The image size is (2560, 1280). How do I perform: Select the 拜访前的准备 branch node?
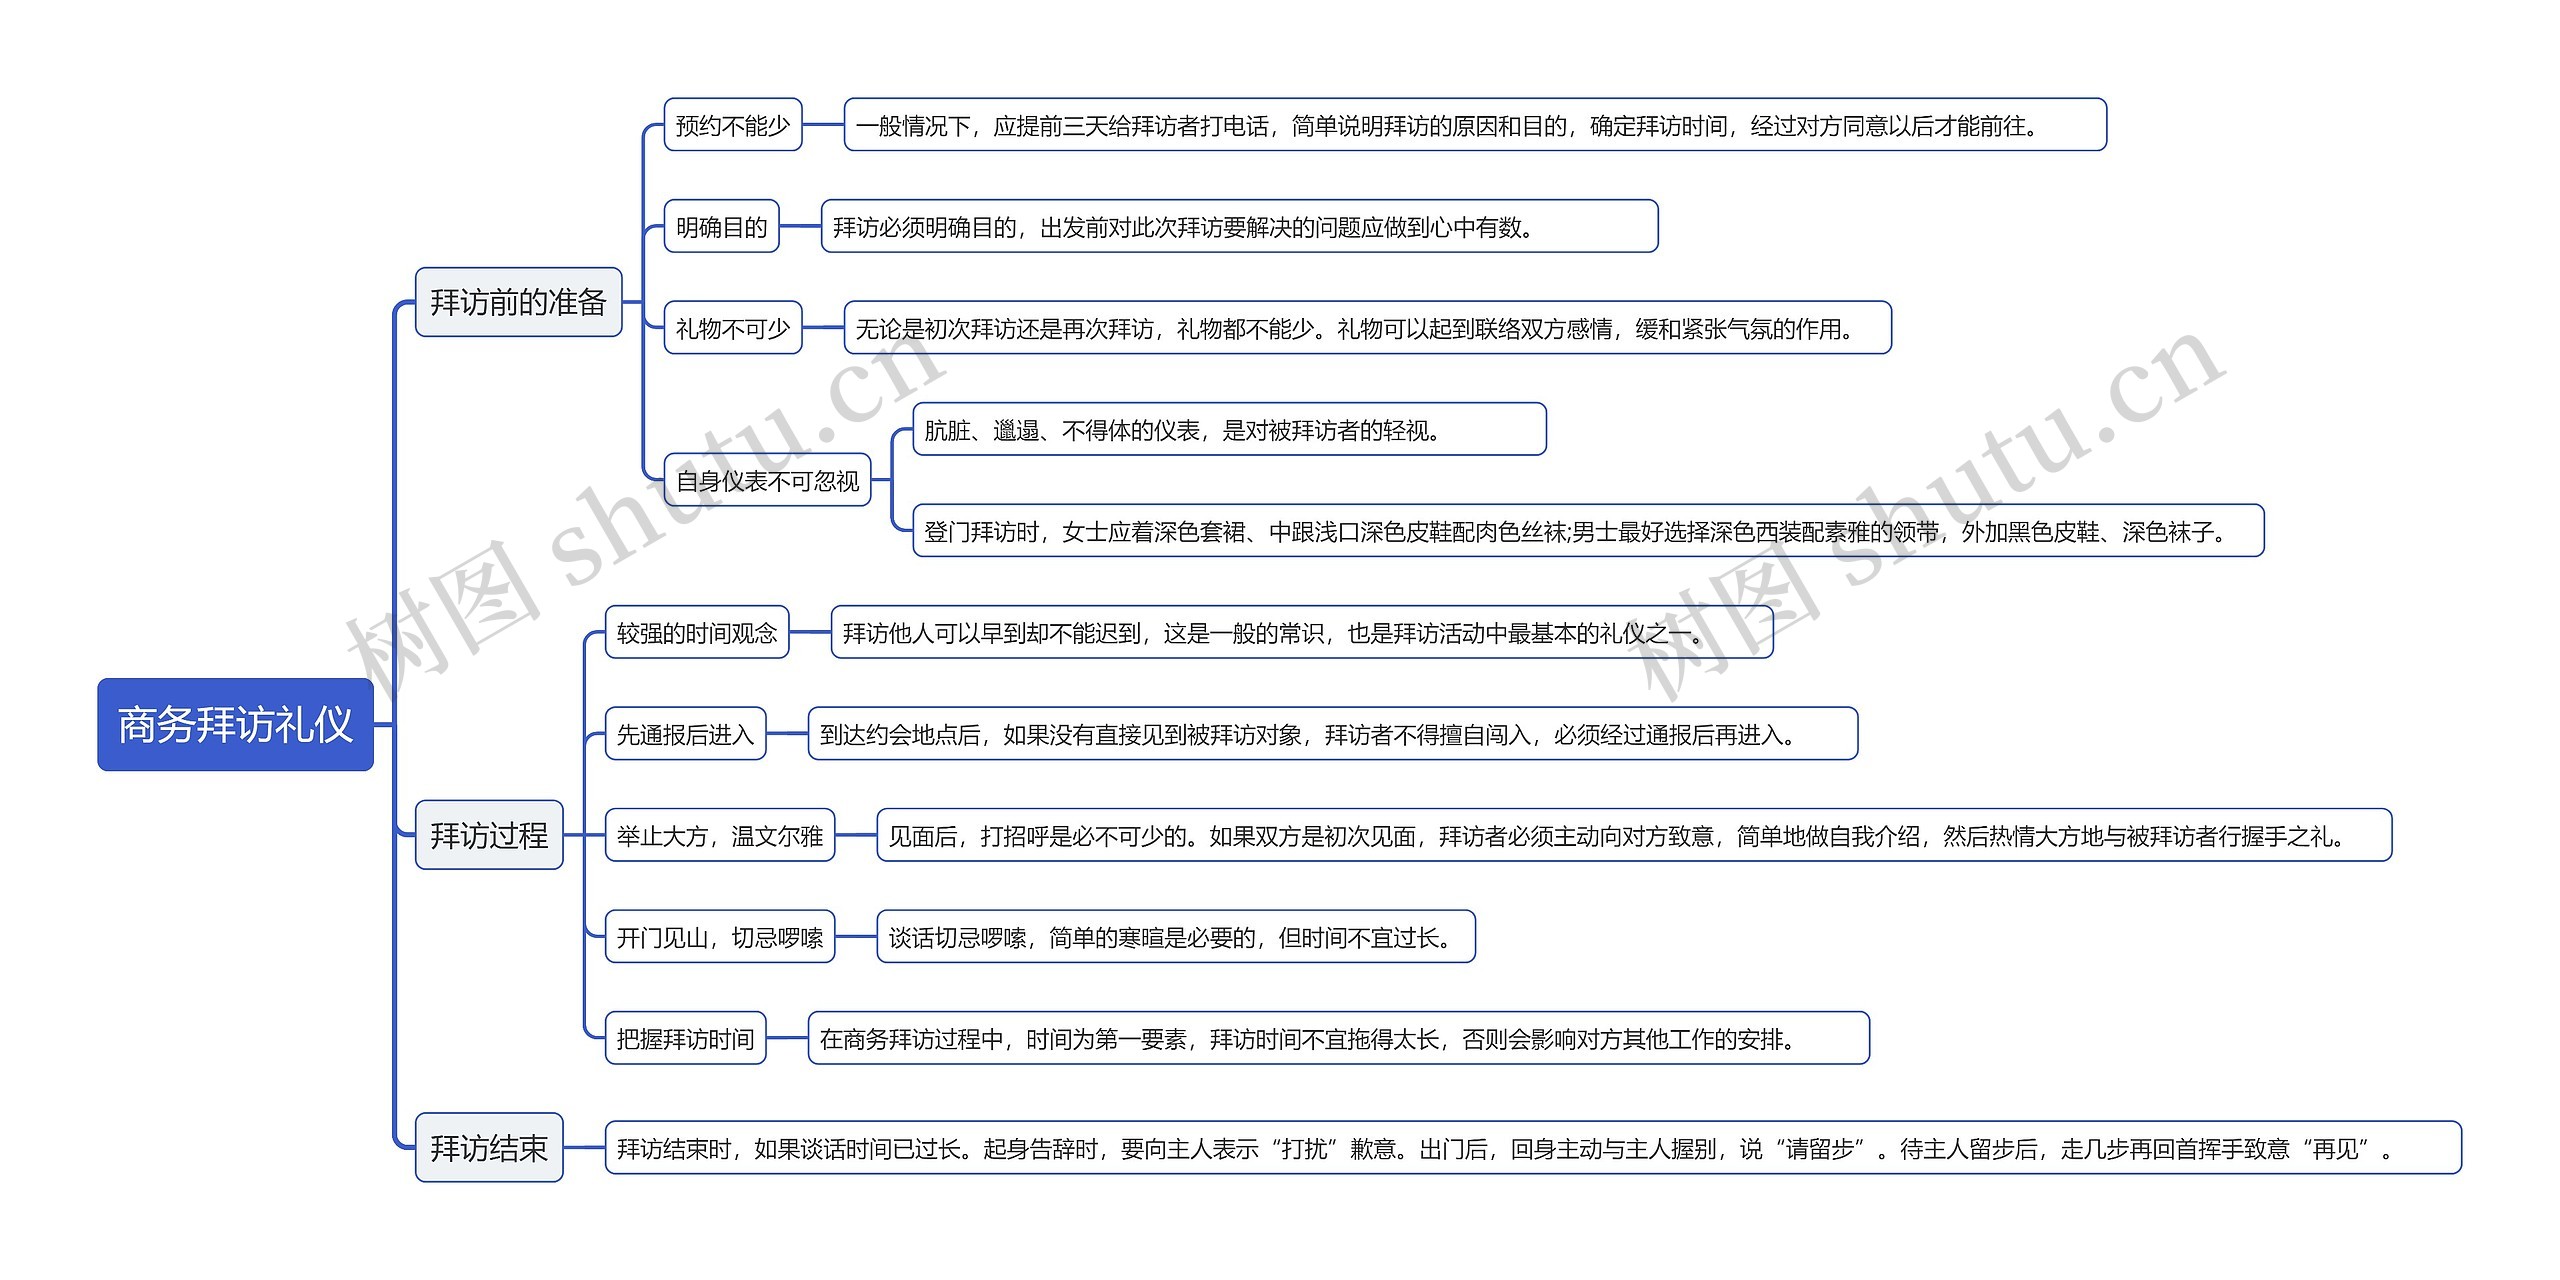coord(518,302)
